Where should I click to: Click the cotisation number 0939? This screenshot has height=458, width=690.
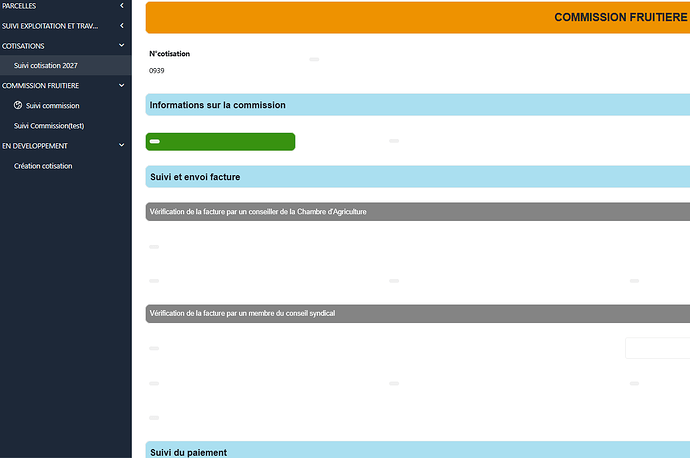(157, 70)
